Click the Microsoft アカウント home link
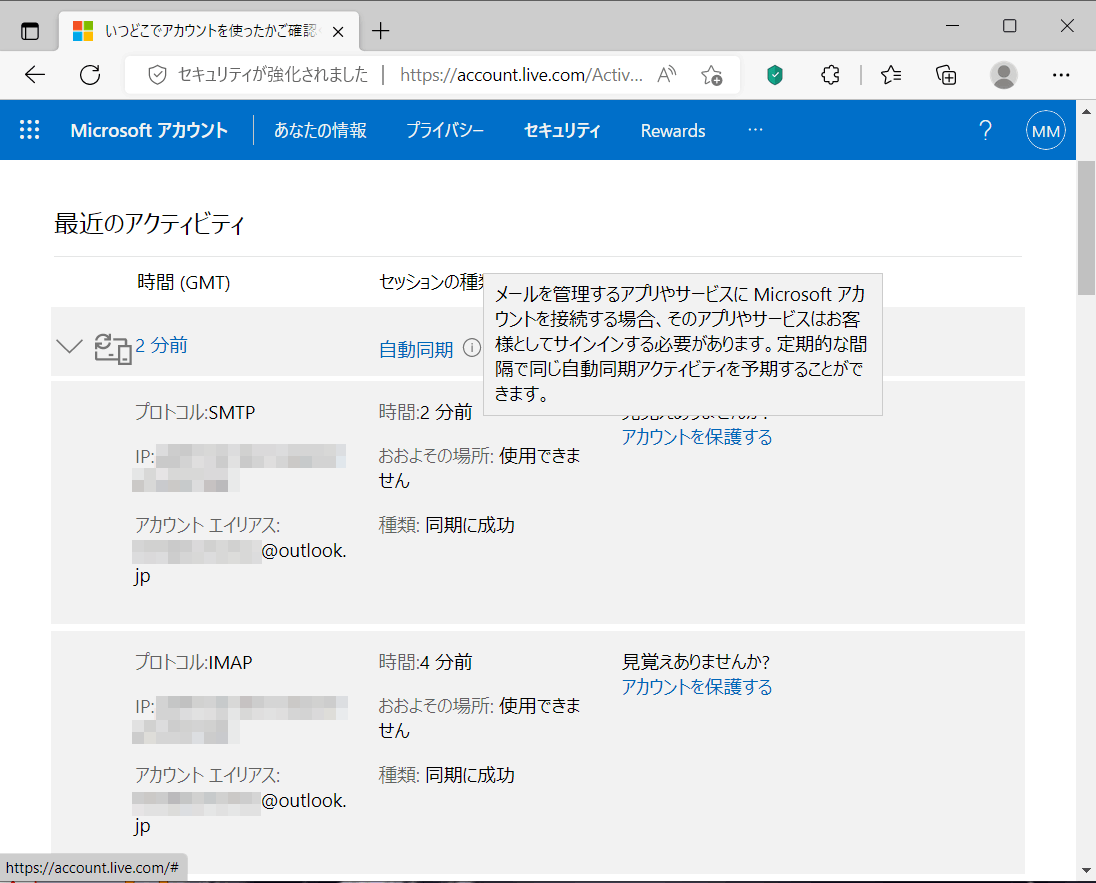This screenshot has width=1096, height=883. pyautogui.click(x=149, y=131)
